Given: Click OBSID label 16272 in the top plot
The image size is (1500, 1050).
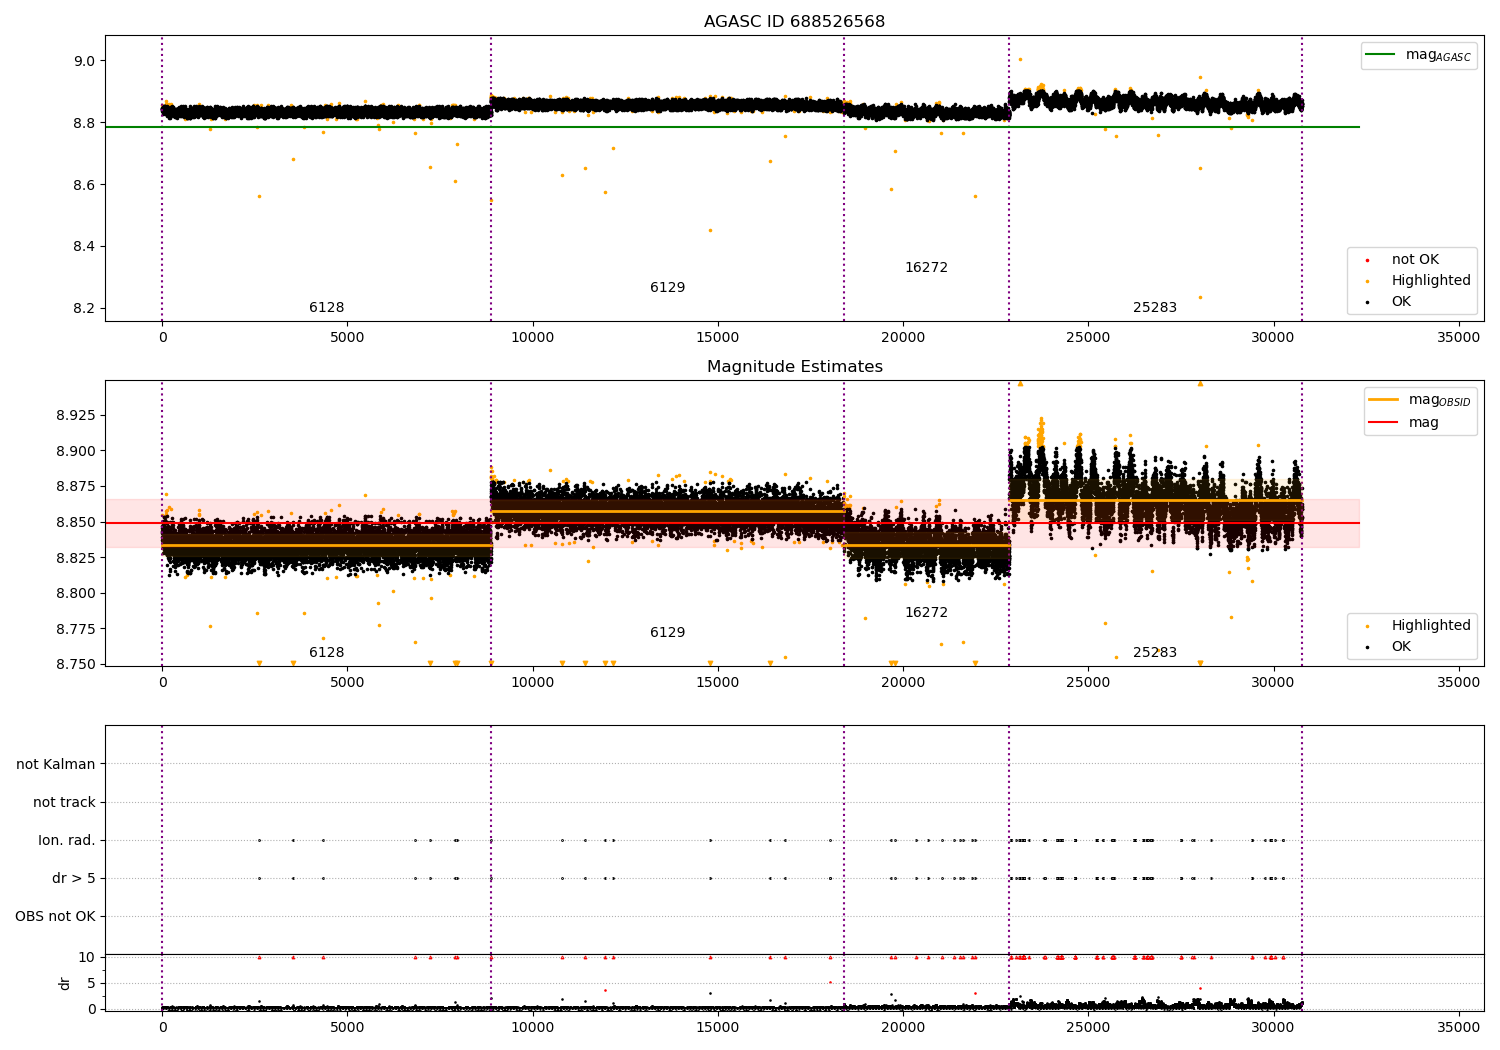Looking at the screenshot, I should pos(926,267).
